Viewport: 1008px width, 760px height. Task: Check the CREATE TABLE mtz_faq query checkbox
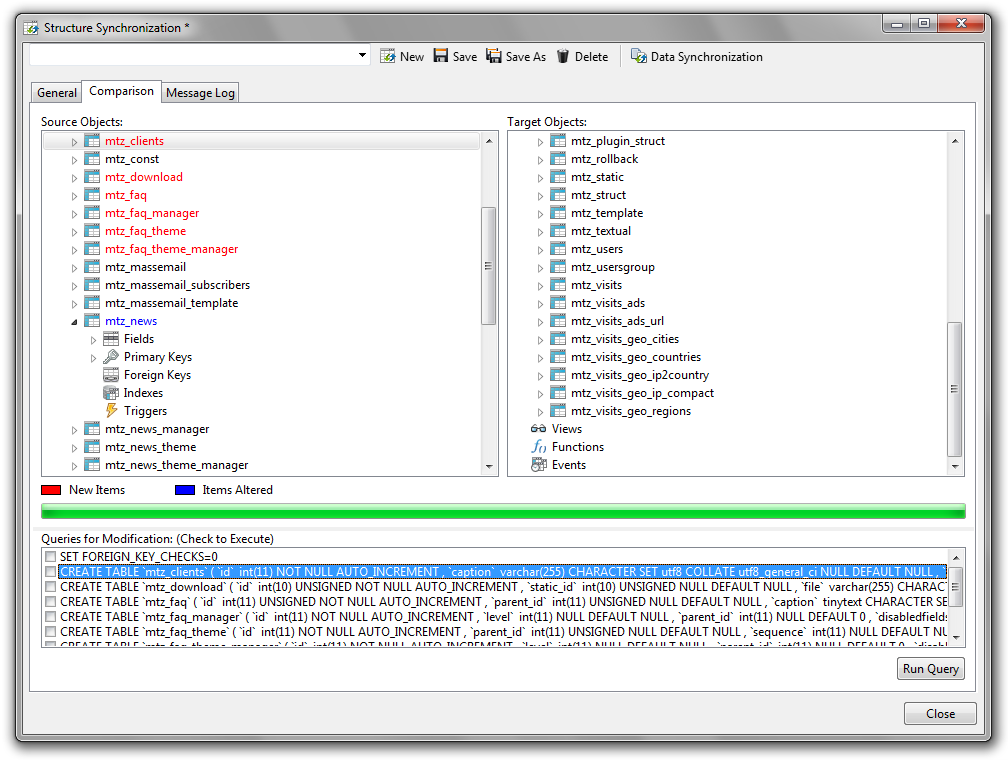(50, 602)
